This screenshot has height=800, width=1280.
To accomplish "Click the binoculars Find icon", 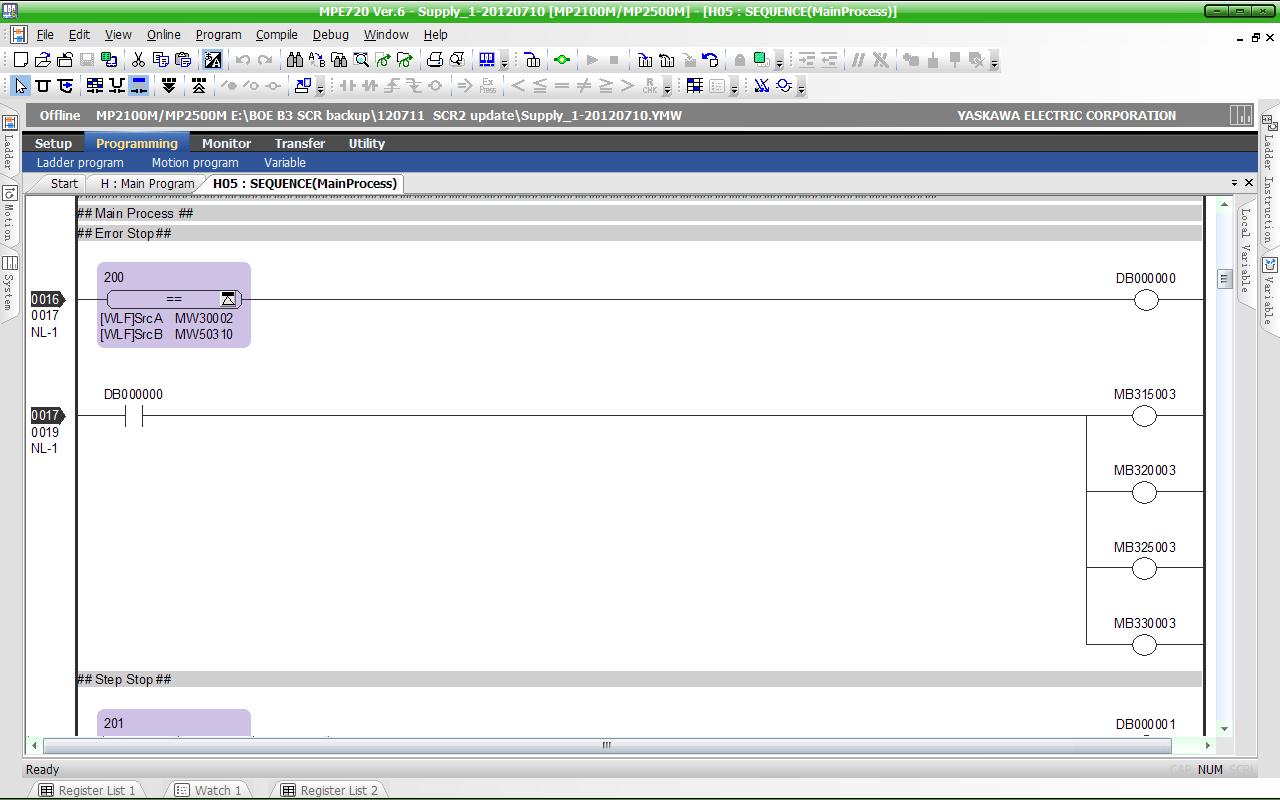I will click(x=294, y=60).
